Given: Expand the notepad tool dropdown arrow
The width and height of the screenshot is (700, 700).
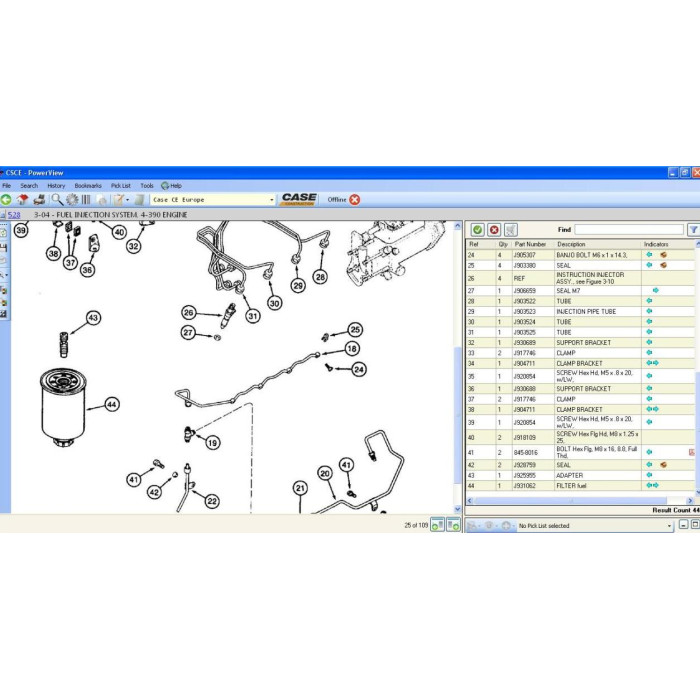Looking at the screenshot, I should point(127,200).
